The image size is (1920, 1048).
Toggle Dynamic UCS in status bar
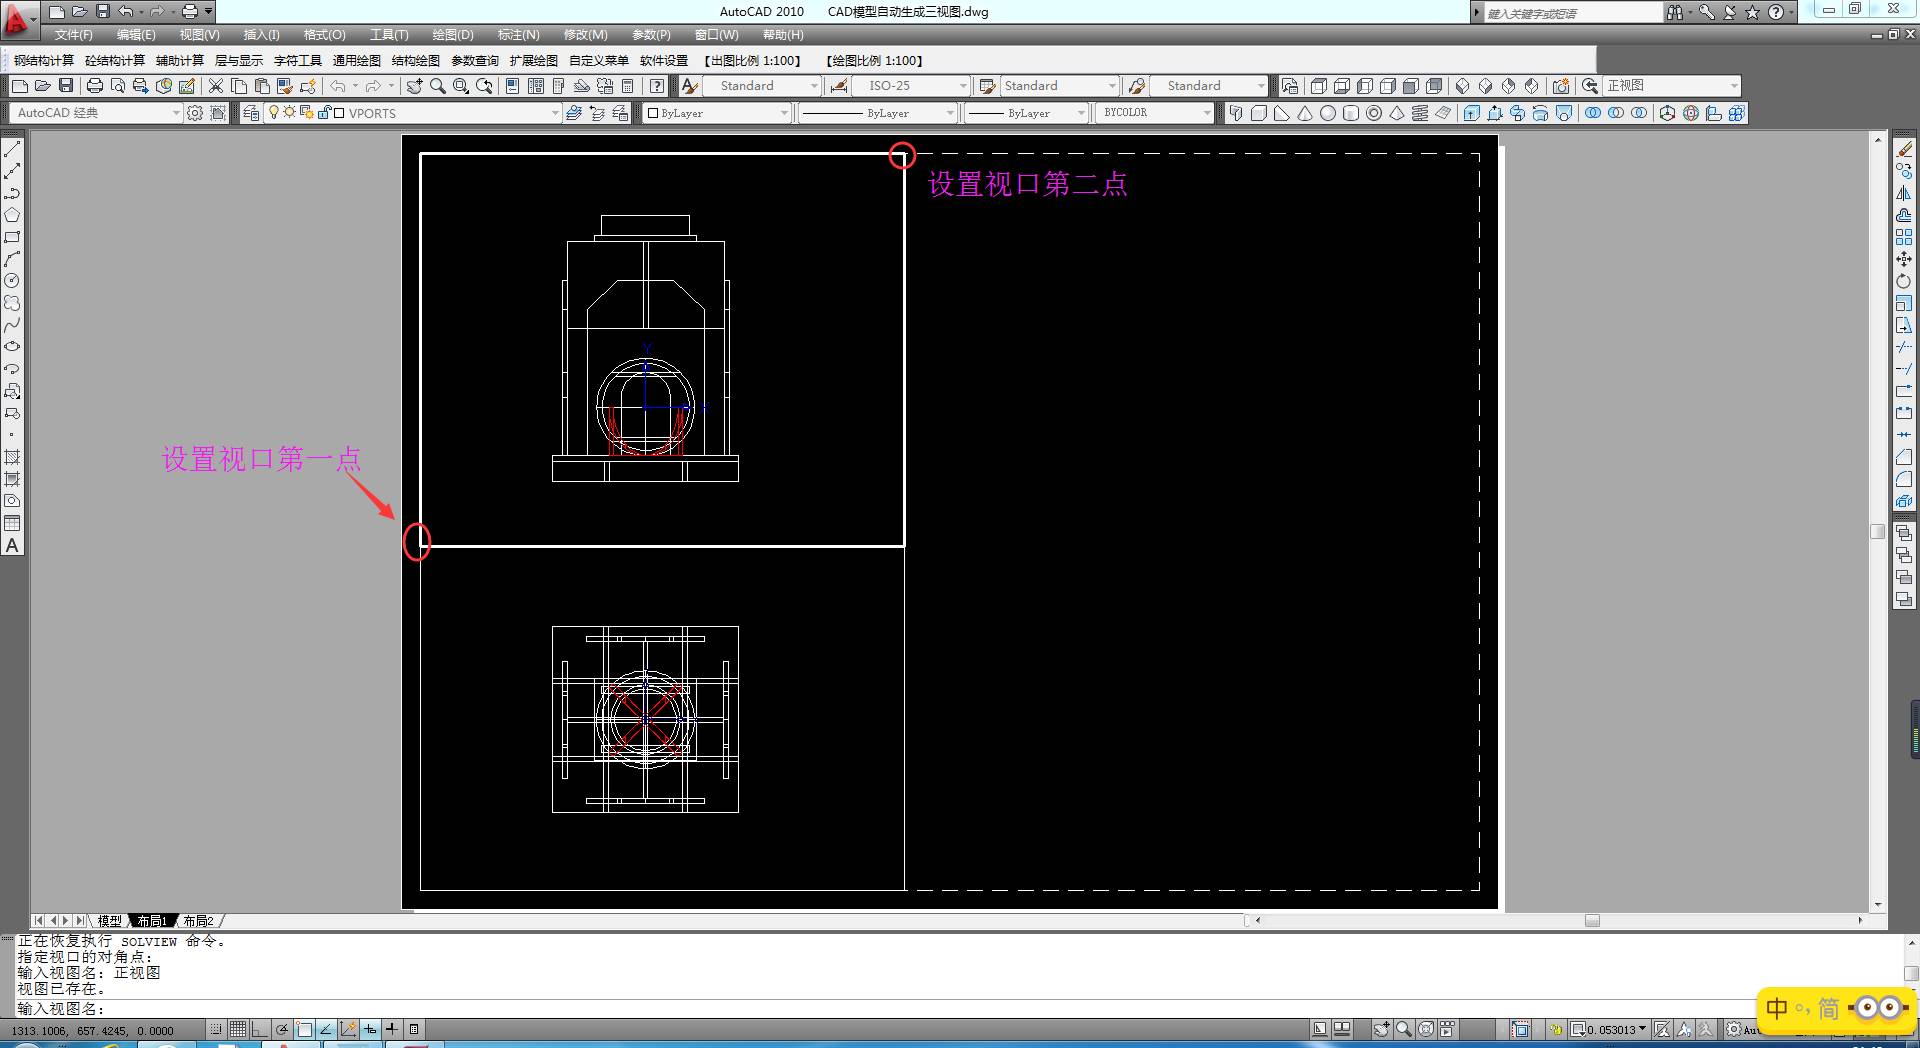(348, 1029)
